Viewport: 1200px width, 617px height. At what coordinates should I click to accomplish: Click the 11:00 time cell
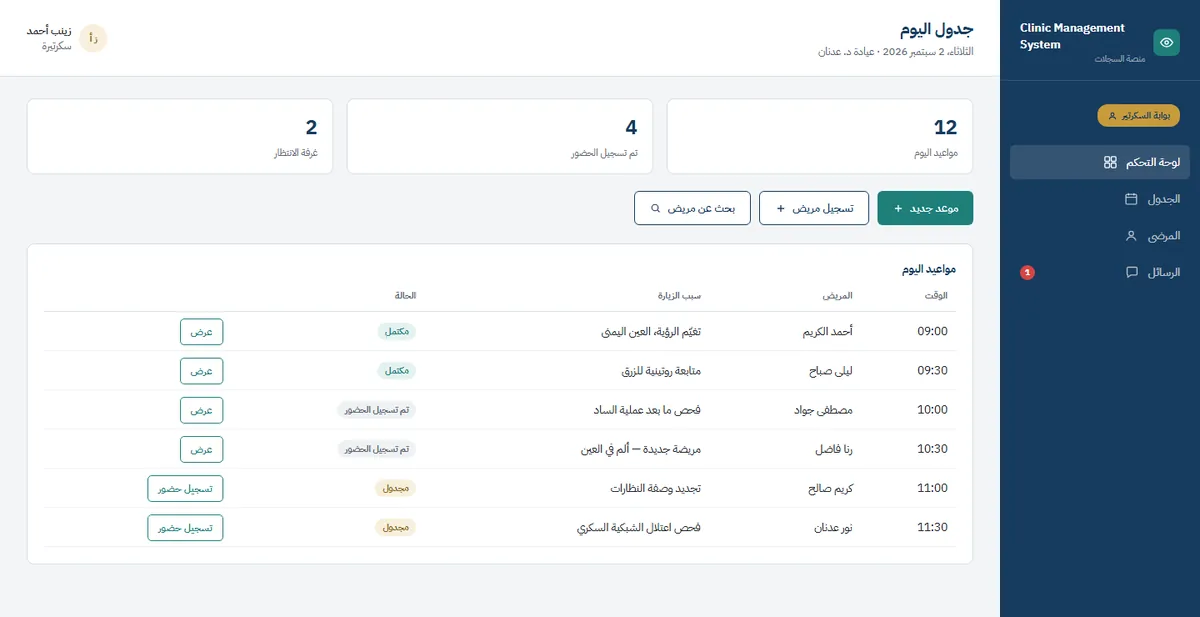(x=932, y=488)
